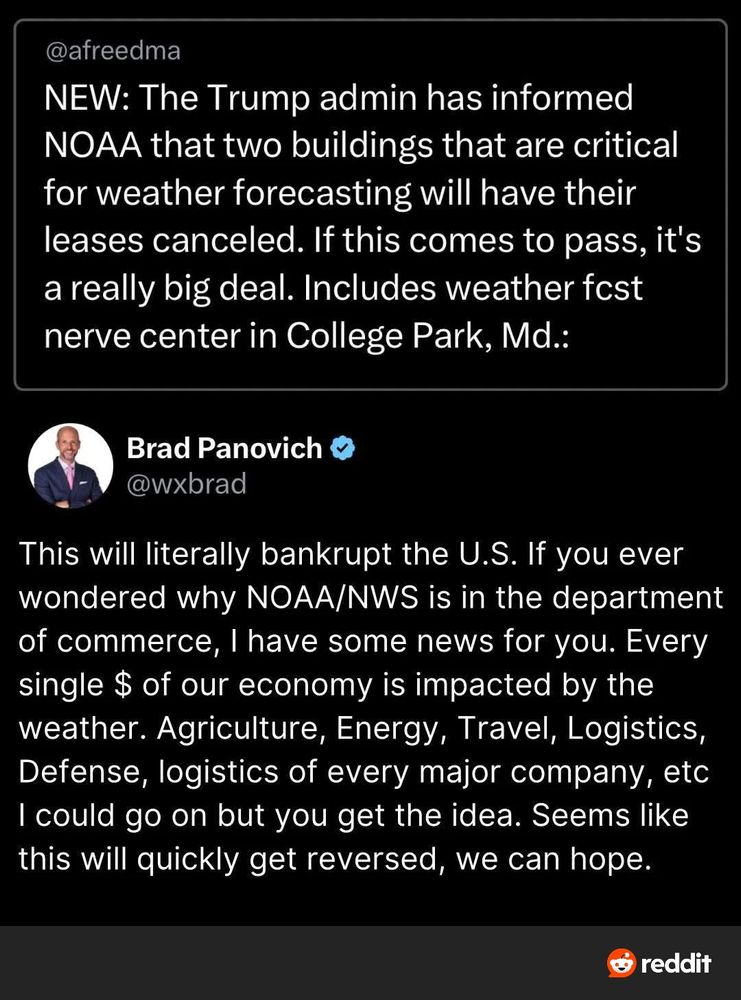Click the dollar sign in the tweet body
The image size is (741, 1000).
(x=124, y=685)
